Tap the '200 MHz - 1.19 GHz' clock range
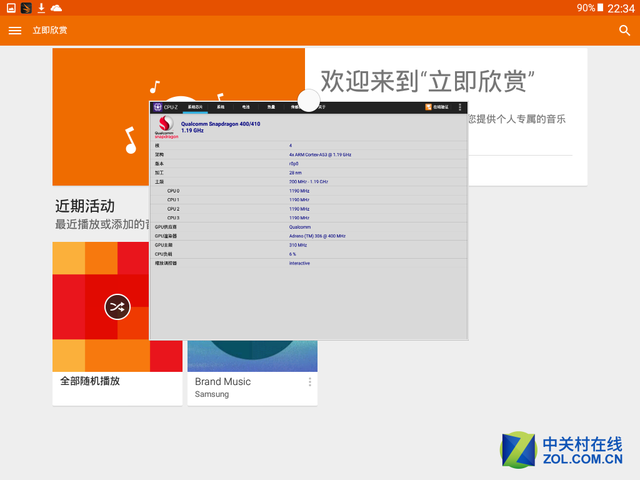This screenshot has width=640, height=480. (x=309, y=182)
